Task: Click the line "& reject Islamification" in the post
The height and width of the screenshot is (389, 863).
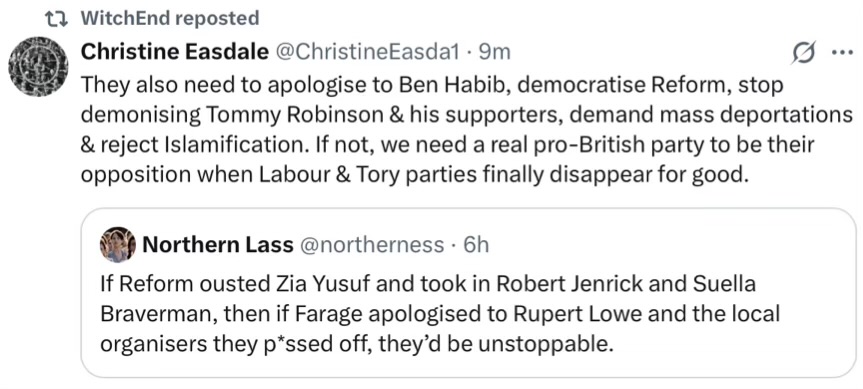Action: click(447, 145)
